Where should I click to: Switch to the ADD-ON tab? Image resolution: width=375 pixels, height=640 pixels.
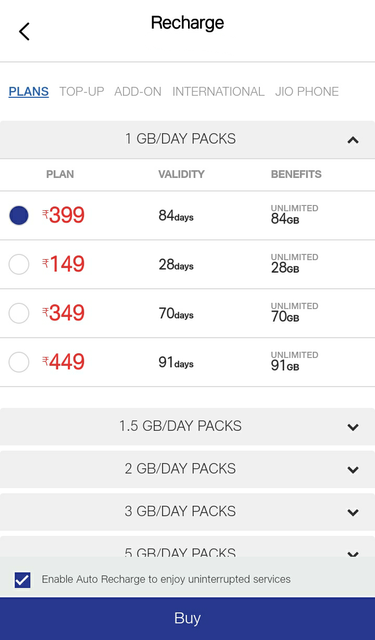[138, 91]
